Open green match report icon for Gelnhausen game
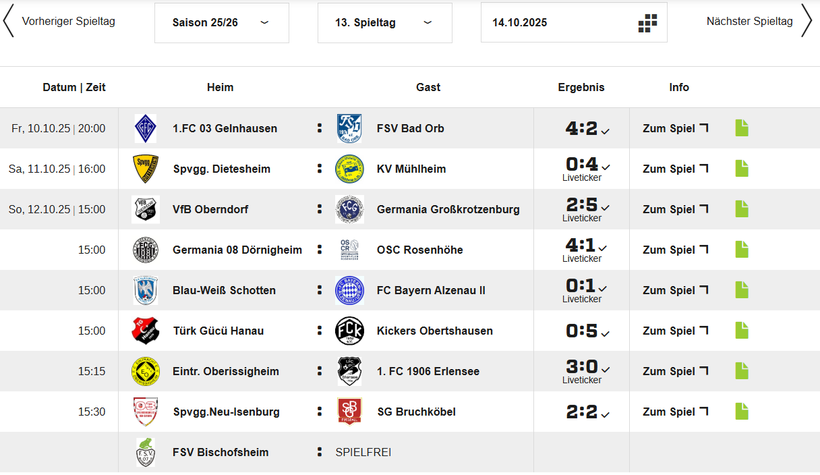 pos(741,128)
